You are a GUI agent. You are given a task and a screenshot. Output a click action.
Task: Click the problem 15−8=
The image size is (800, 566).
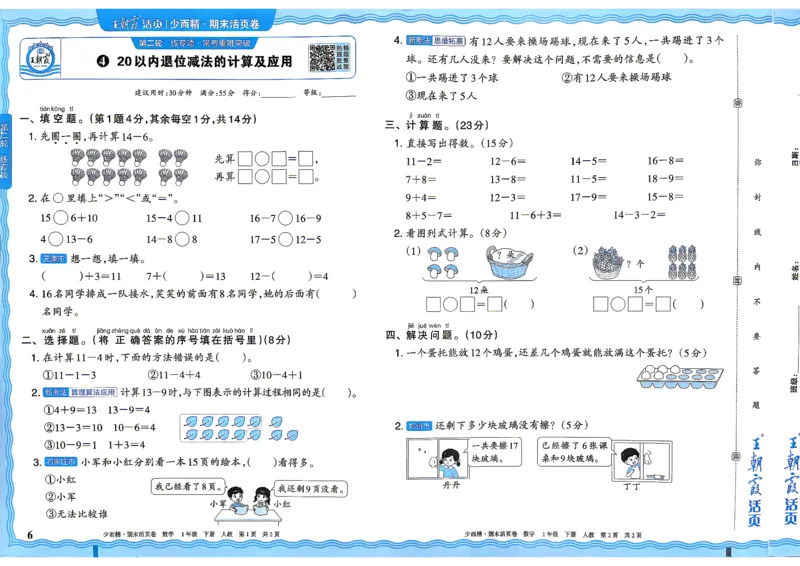(x=665, y=196)
